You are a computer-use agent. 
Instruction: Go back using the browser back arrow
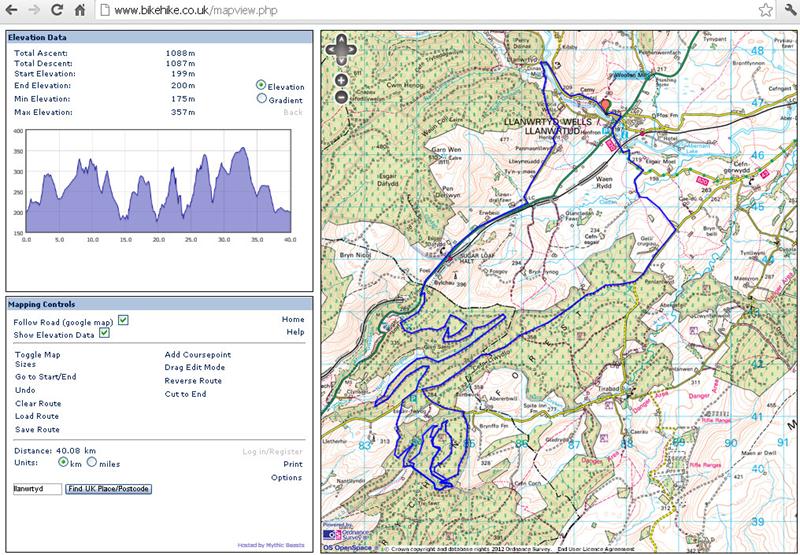coord(12,11)
